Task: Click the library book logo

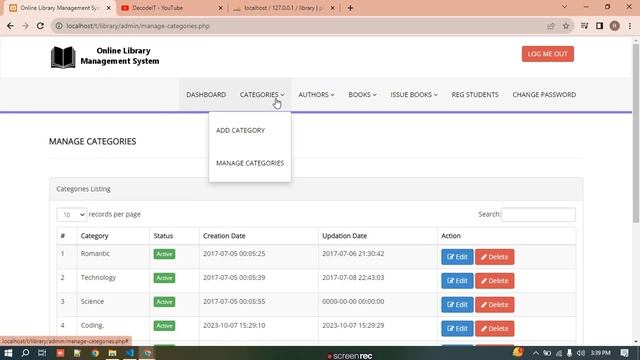Action: (x=63, y=57)
